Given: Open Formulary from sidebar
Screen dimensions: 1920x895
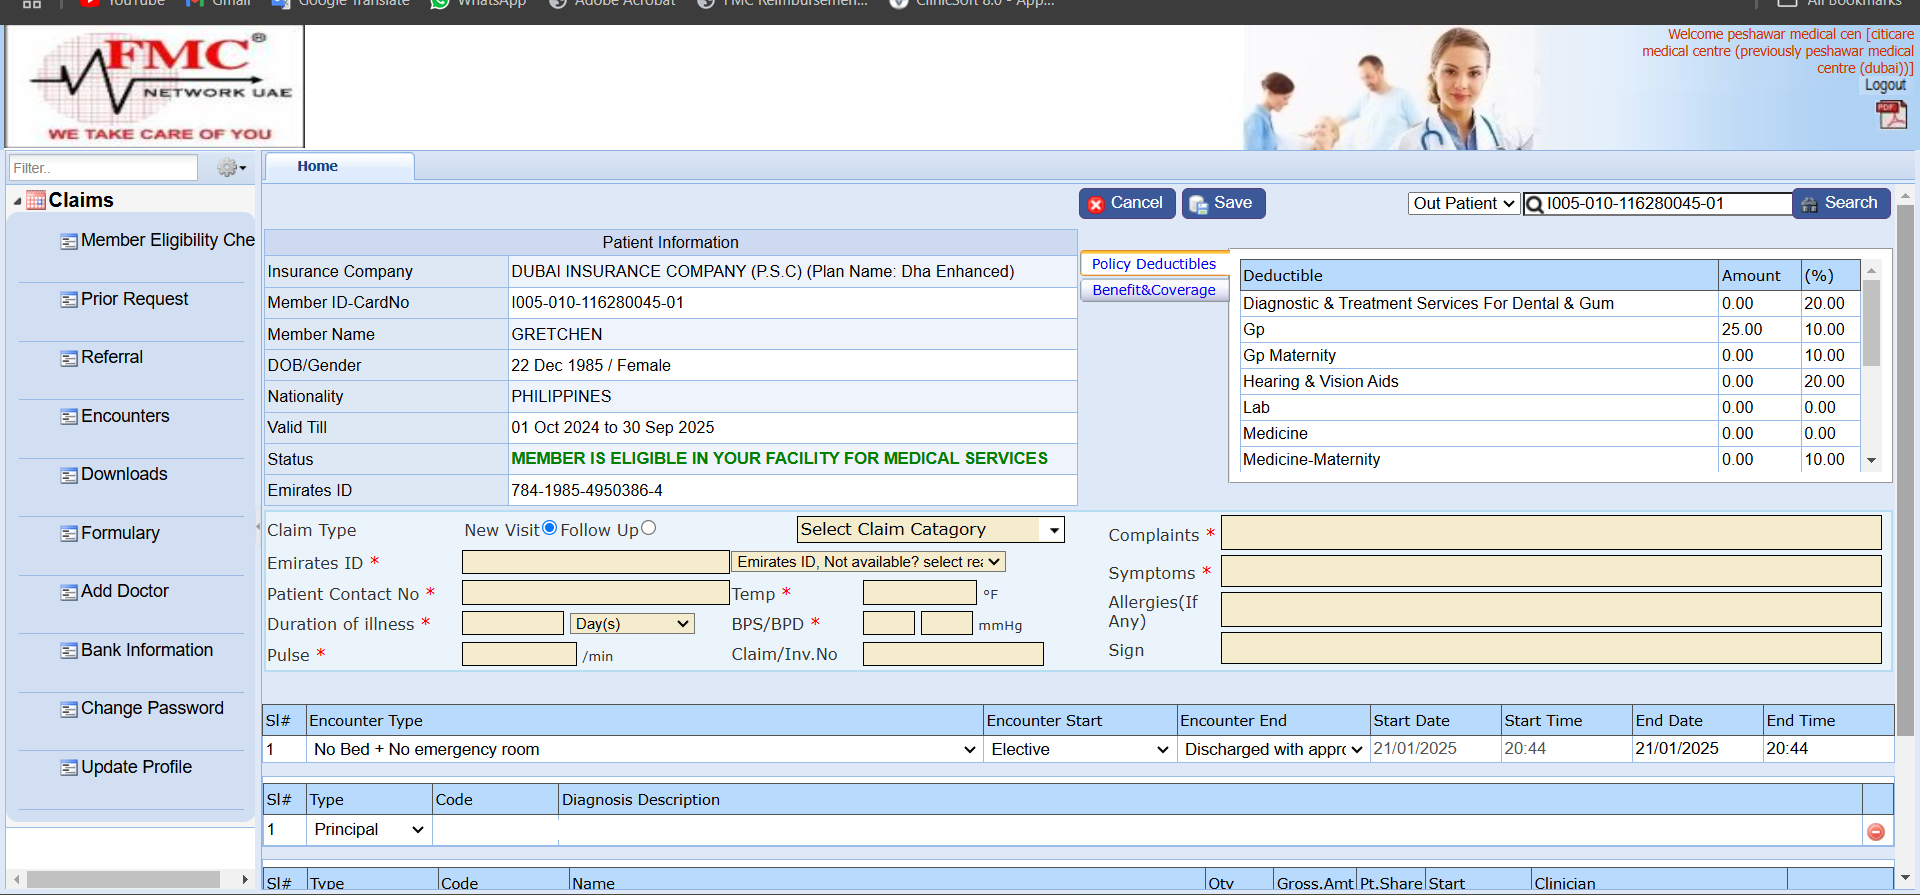Looking at the screenshot, I should [120, 533].
